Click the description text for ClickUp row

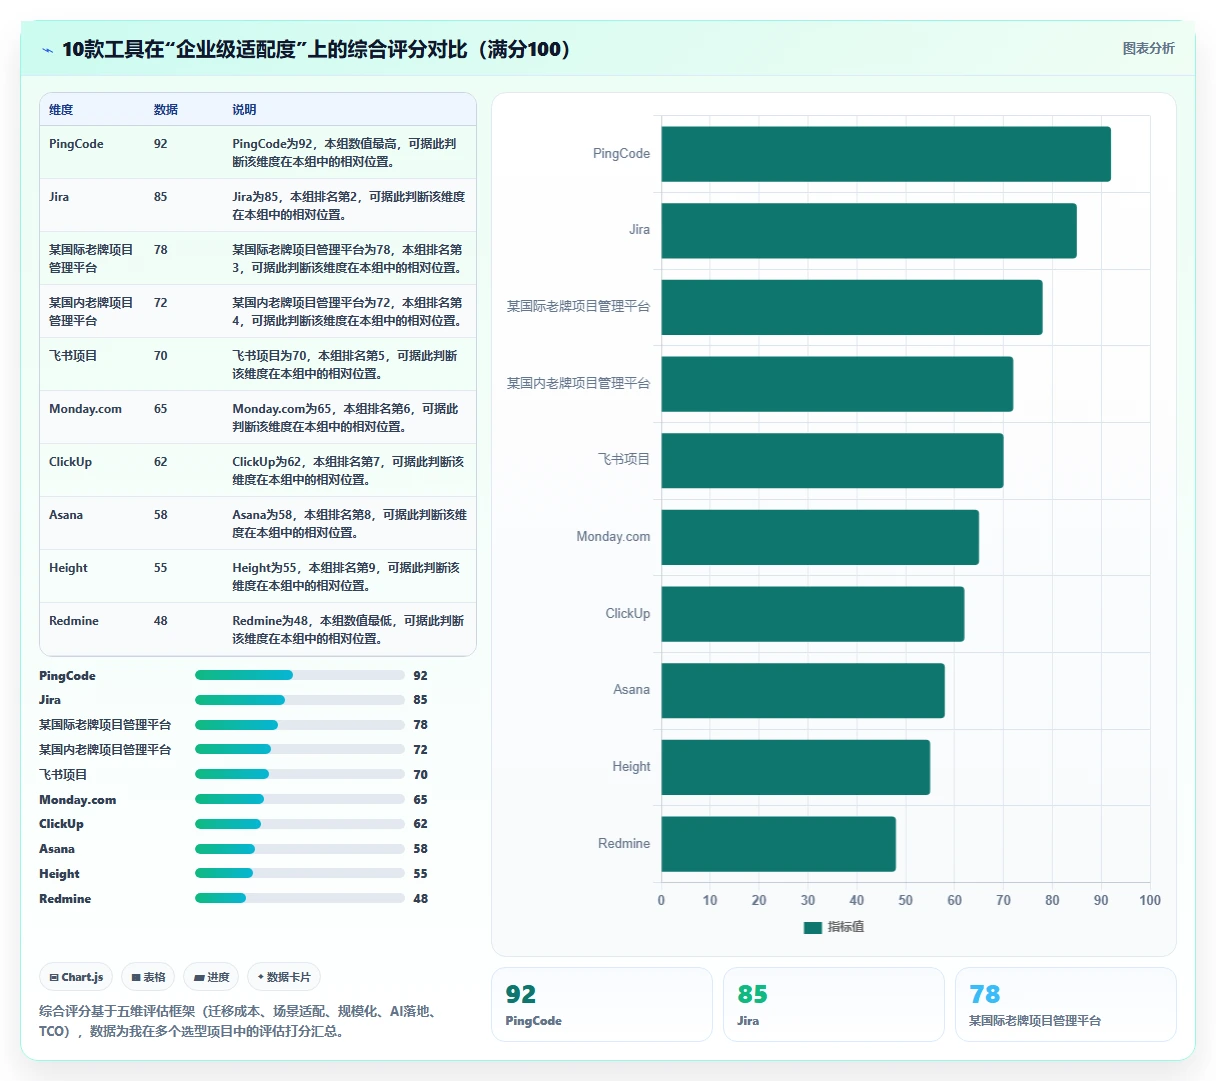click(348, 471)
